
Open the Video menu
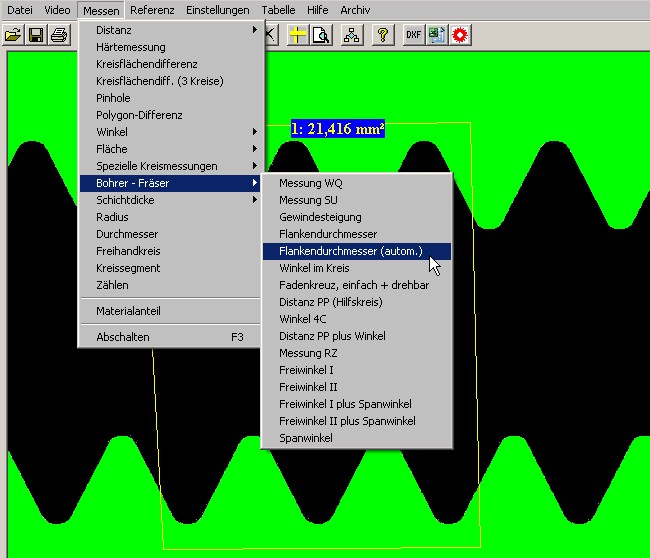point(57,10)
